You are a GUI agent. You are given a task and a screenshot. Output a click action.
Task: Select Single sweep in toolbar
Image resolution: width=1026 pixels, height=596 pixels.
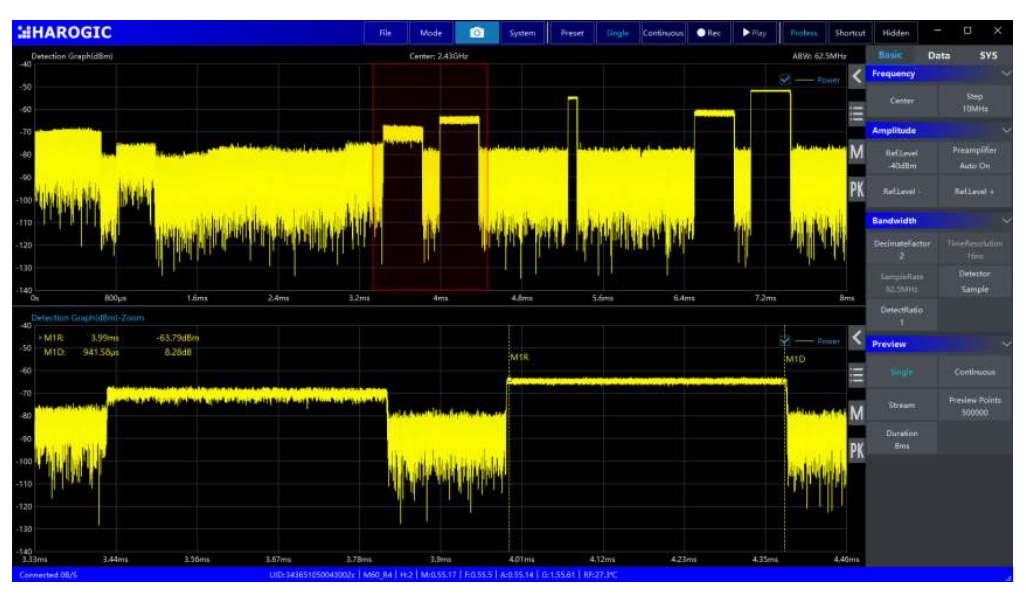point(617,33)
